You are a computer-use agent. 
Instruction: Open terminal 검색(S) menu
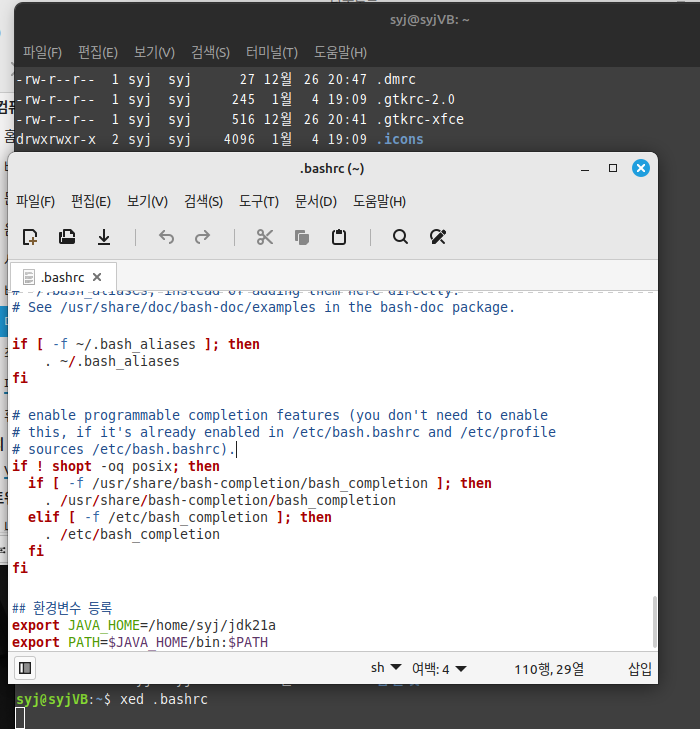click(210, 52)
